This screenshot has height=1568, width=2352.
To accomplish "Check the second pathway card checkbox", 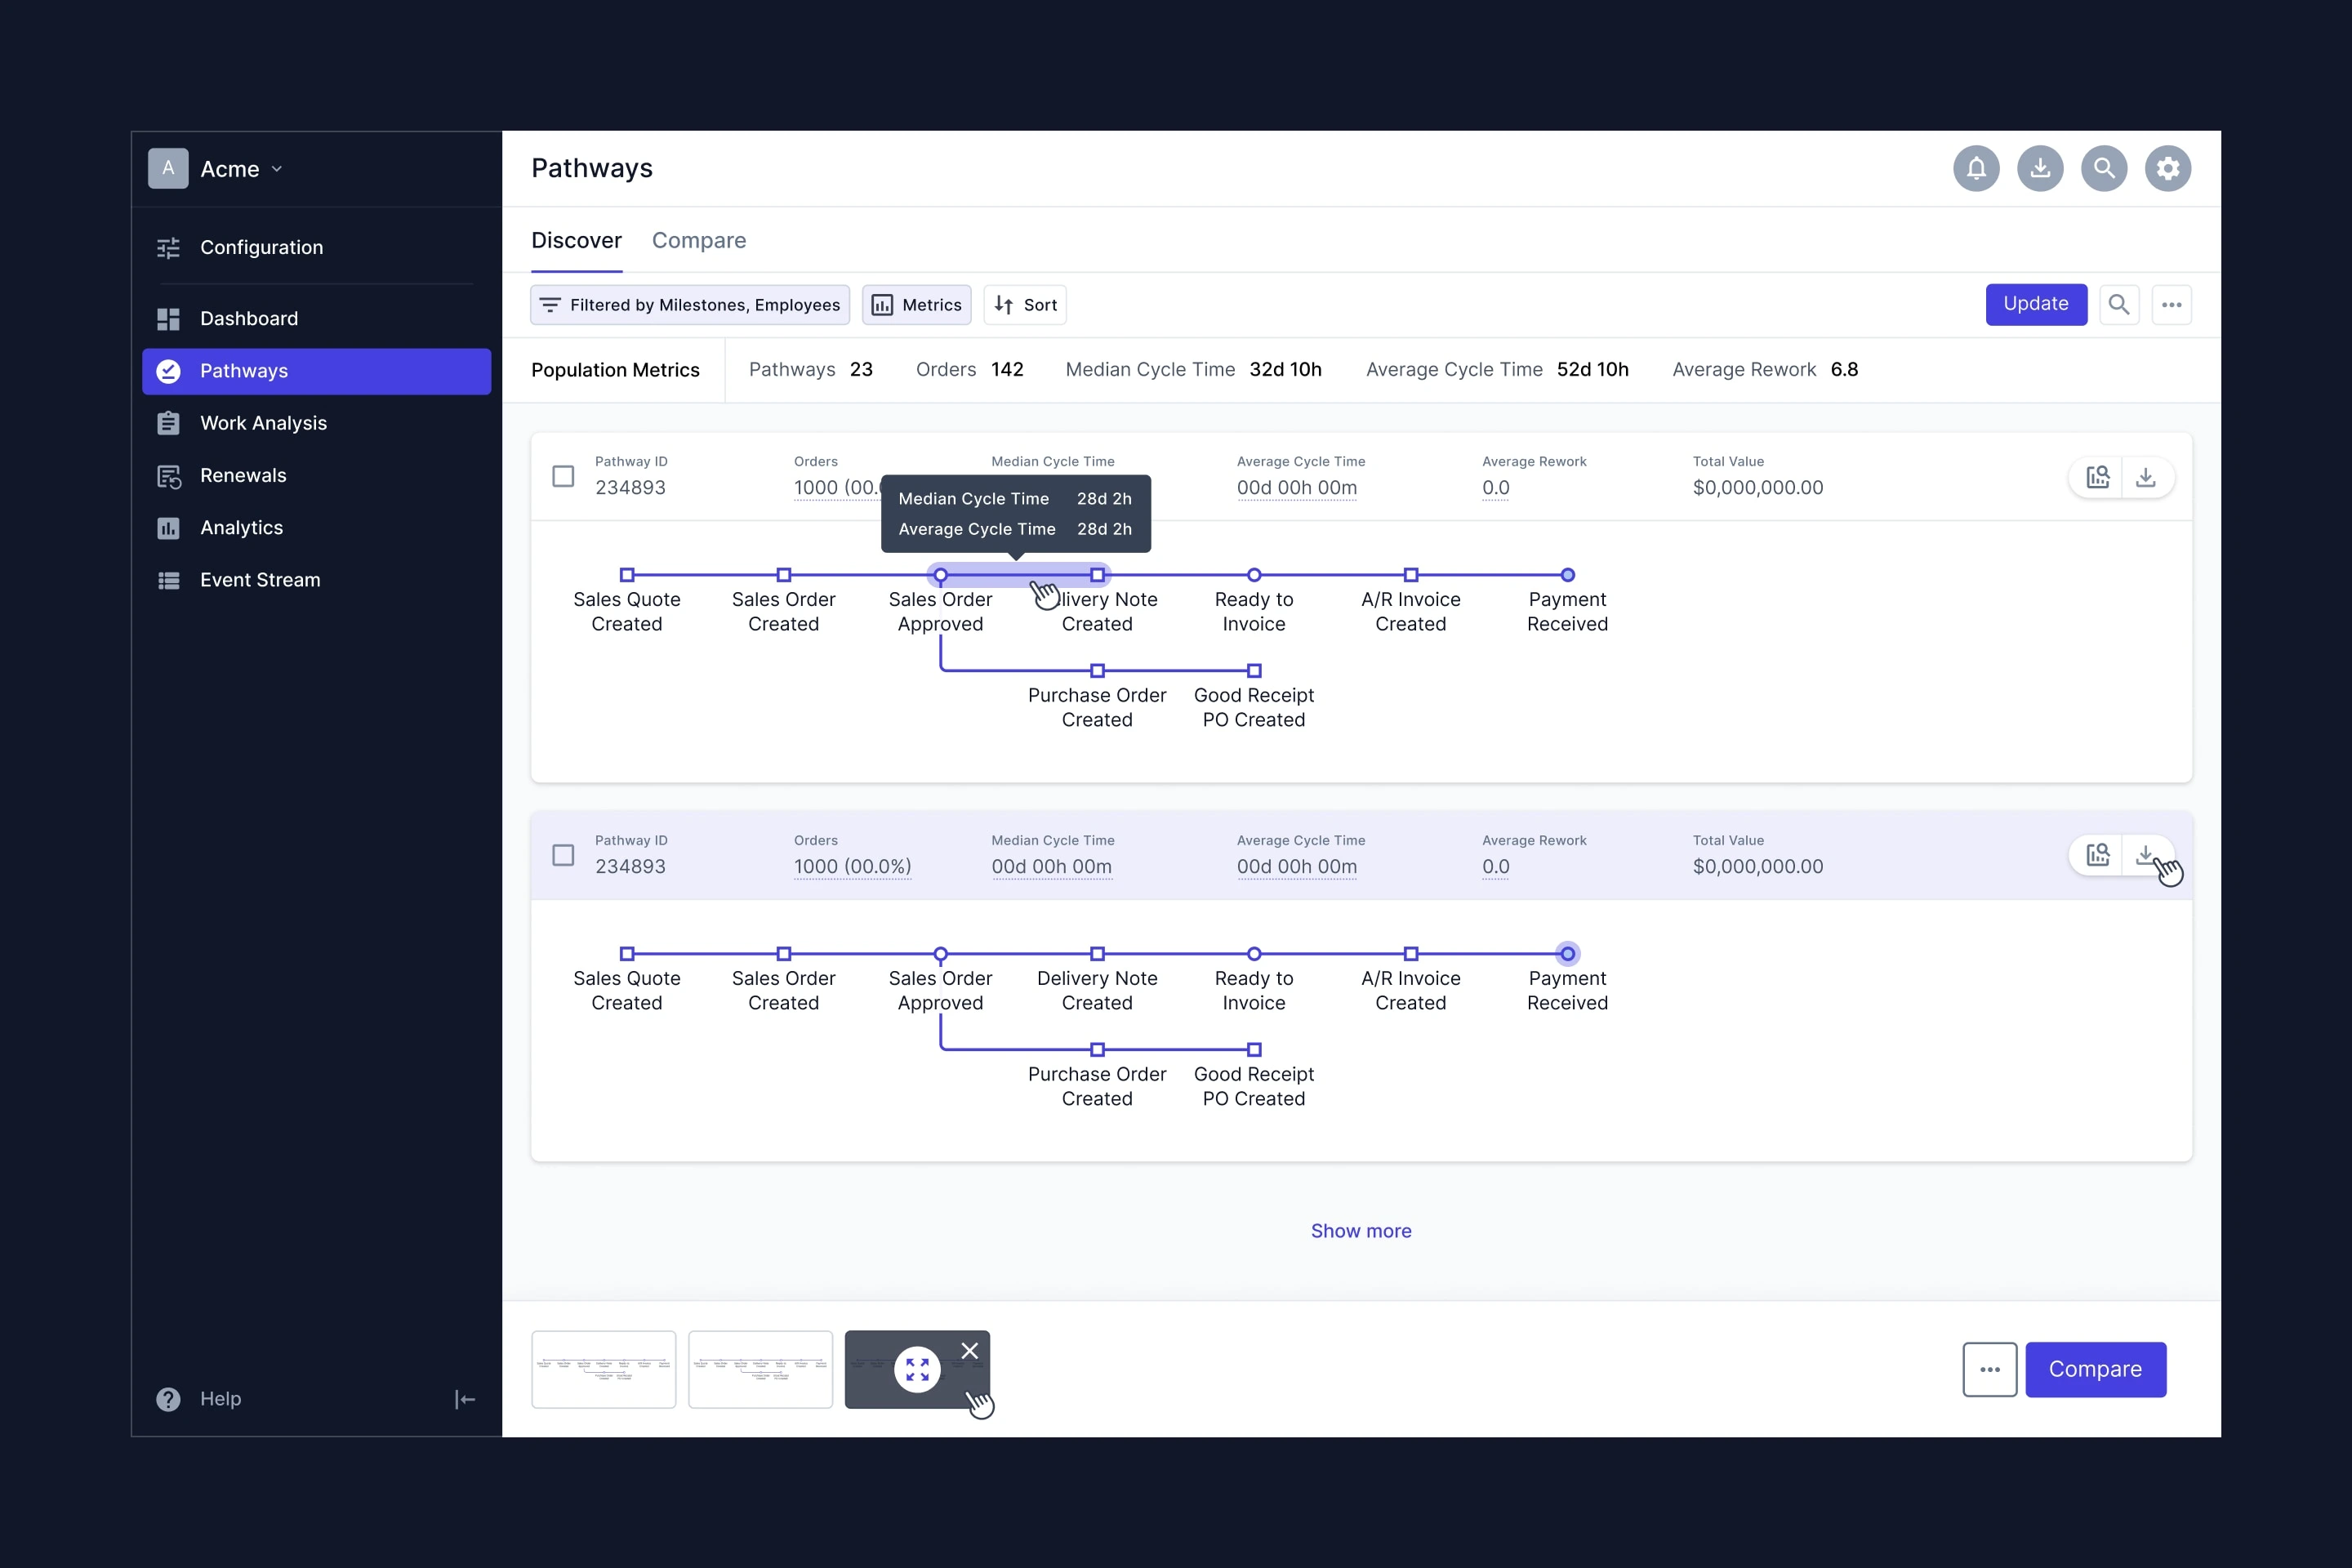I will coord(563,855).
